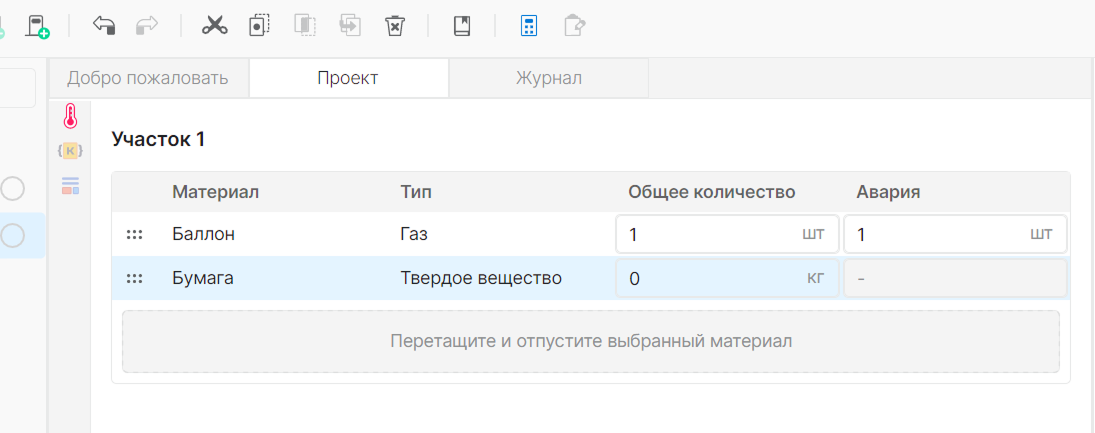1095x433 pixels.
Task: Run calculation with the blue calculator icon
Action: [529, 26]
